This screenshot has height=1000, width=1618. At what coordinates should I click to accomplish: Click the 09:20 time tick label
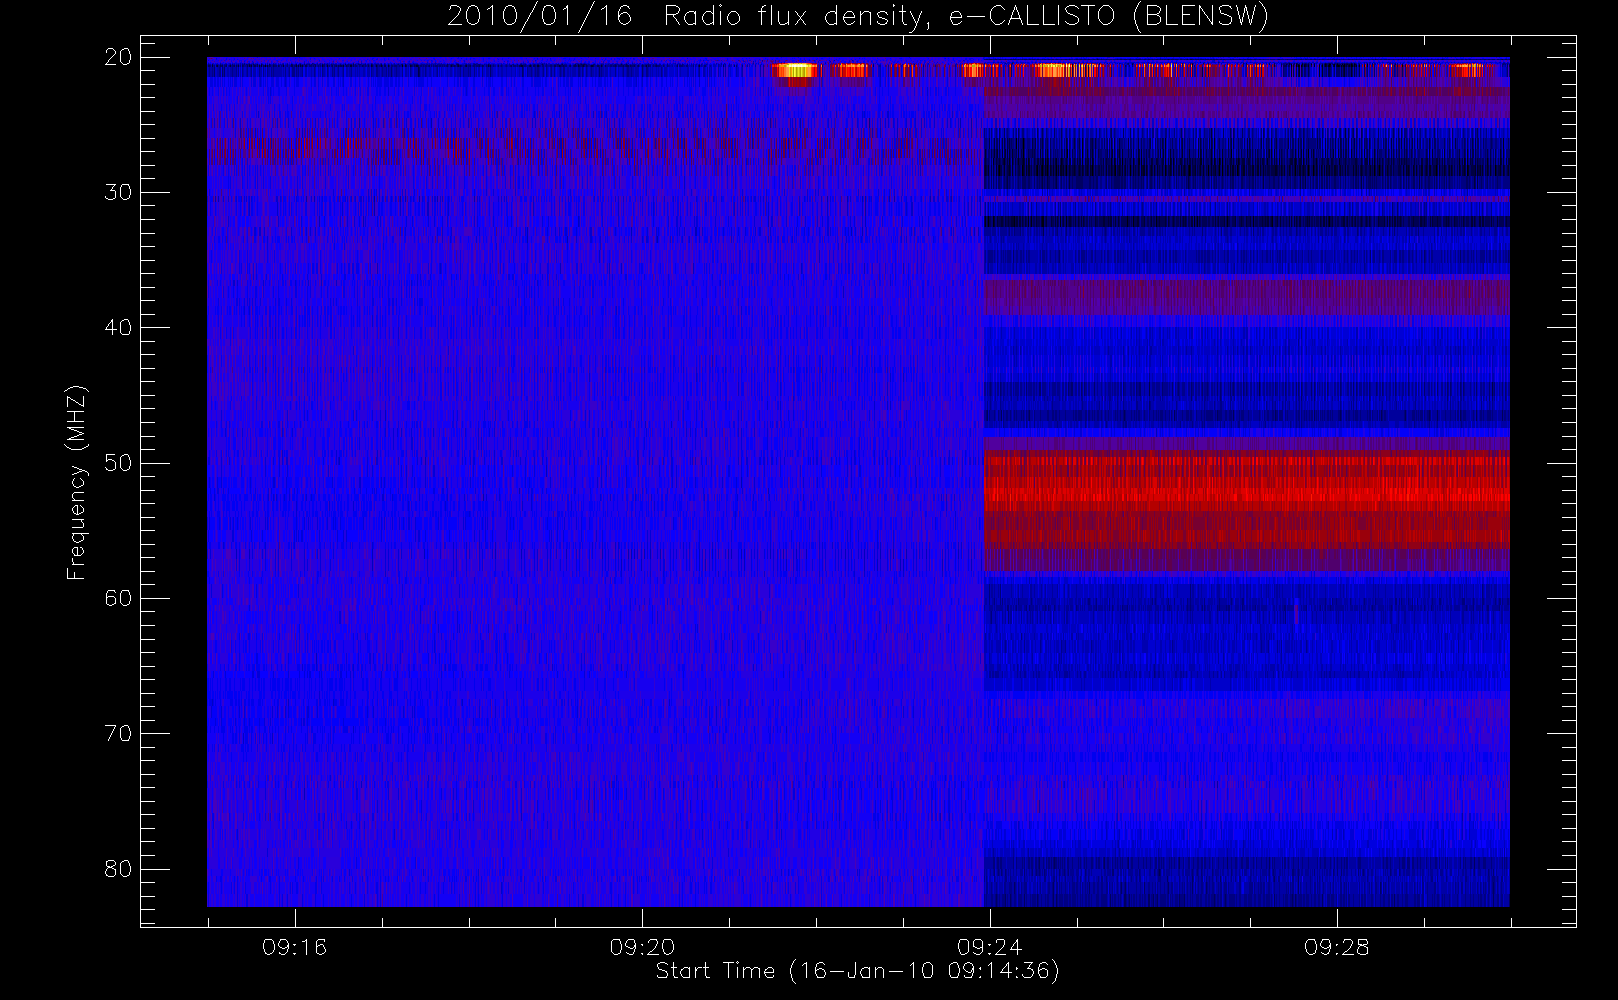point(642,947)
